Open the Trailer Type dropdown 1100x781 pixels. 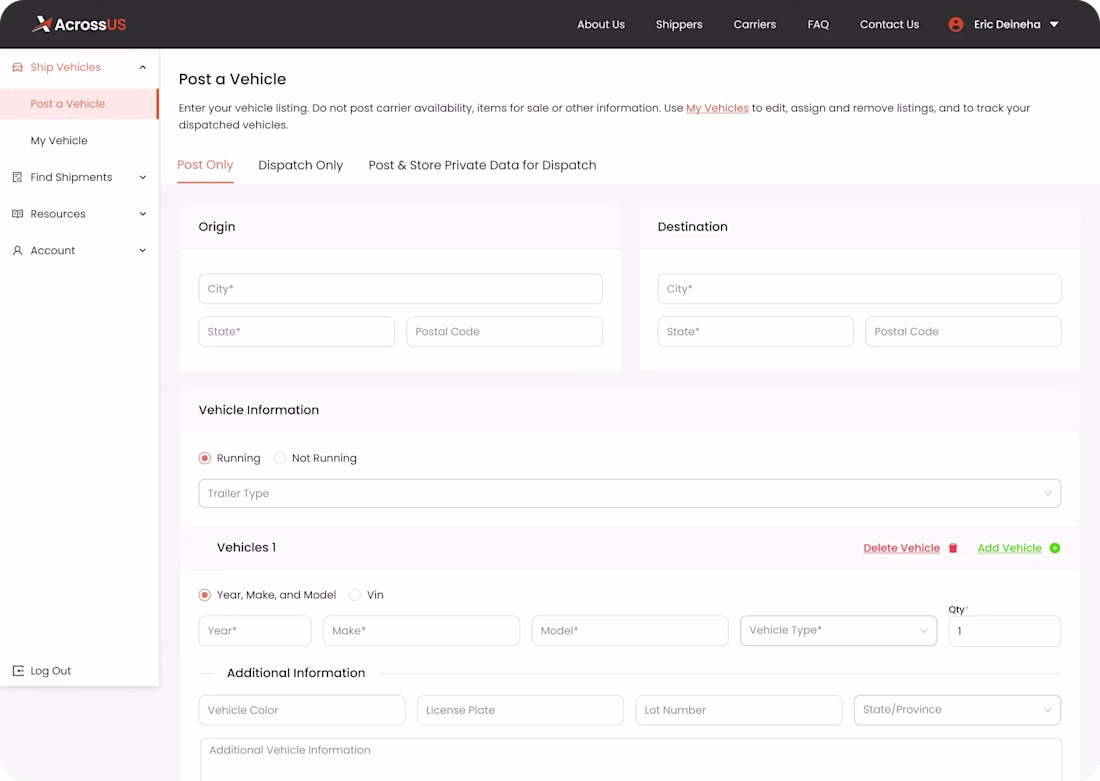click(629, 493)
